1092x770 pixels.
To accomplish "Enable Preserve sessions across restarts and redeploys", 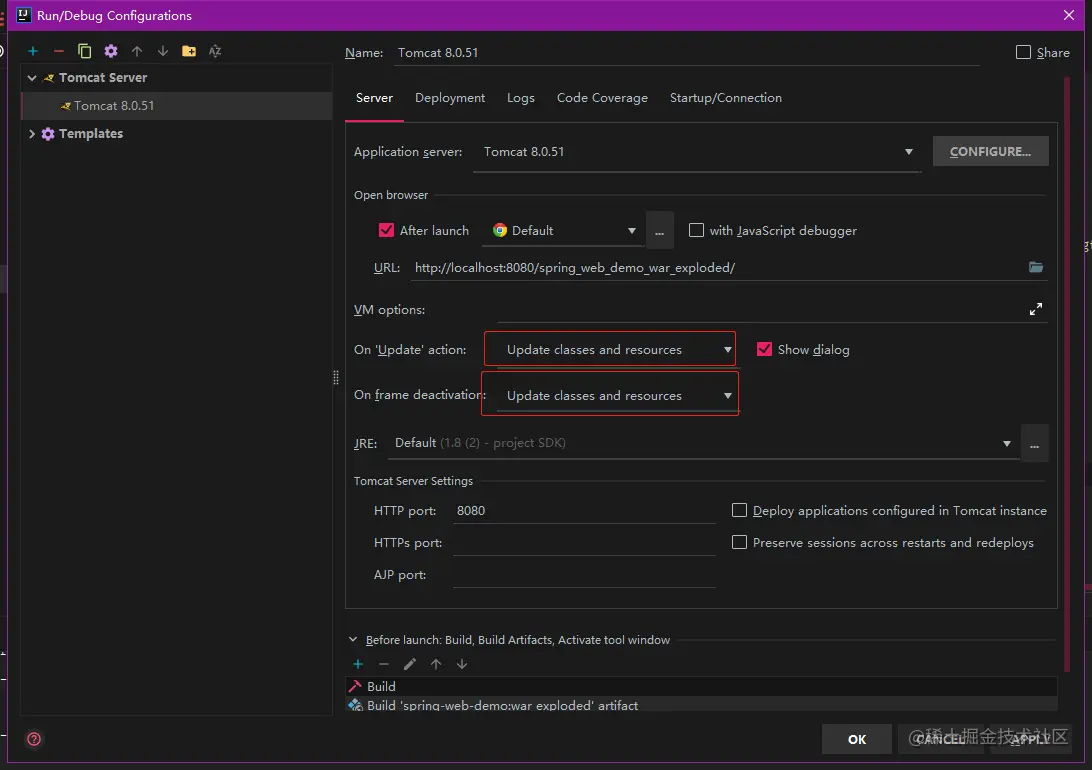I will pyautogui.click(x=739, y=542).
